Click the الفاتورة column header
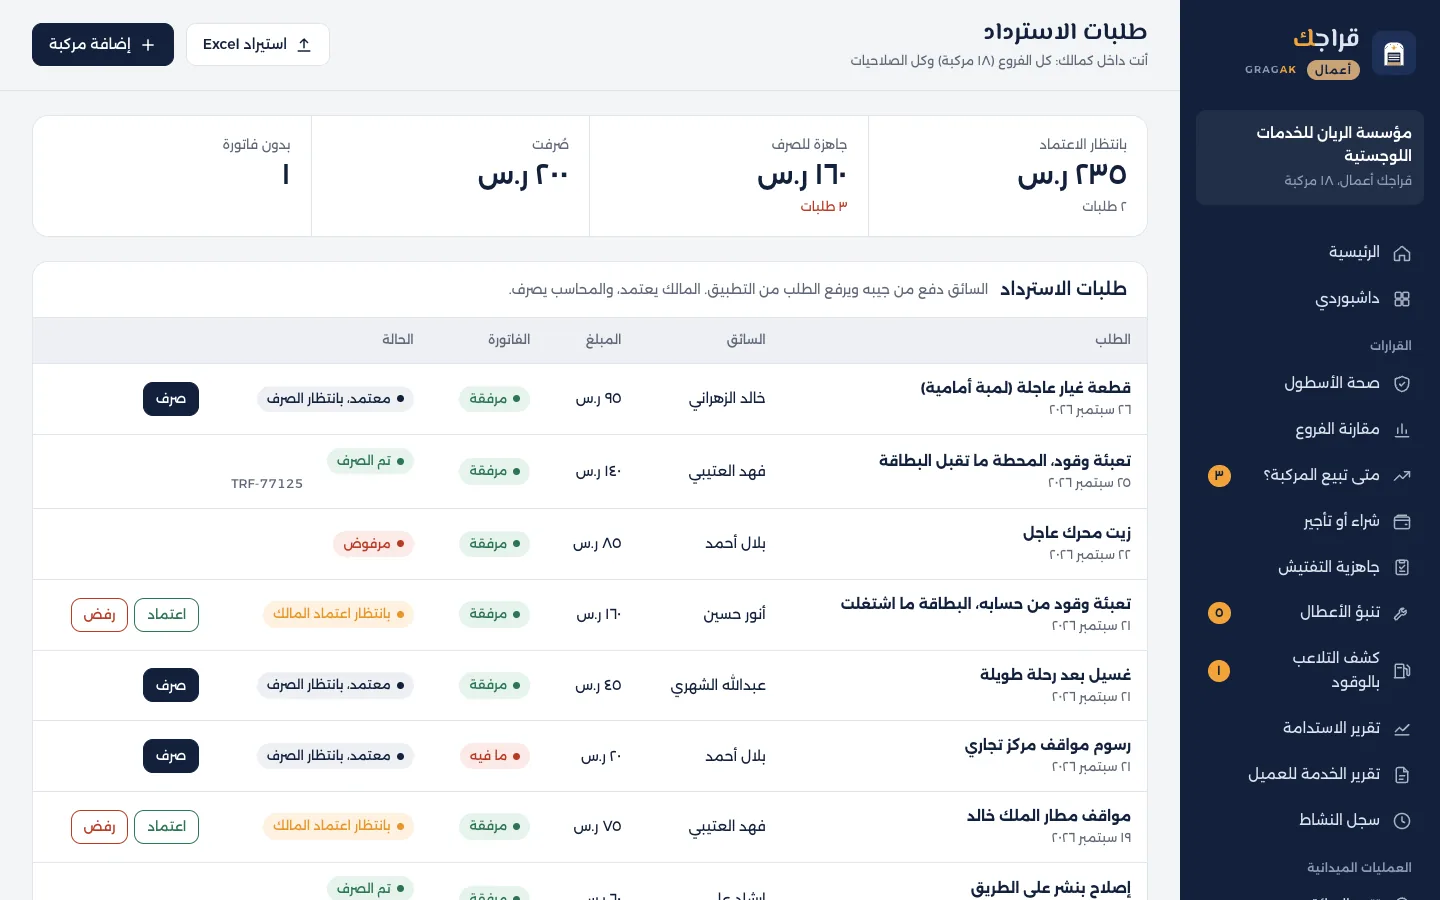This screenshot has width=1440, height=900. tap(509, 340)
